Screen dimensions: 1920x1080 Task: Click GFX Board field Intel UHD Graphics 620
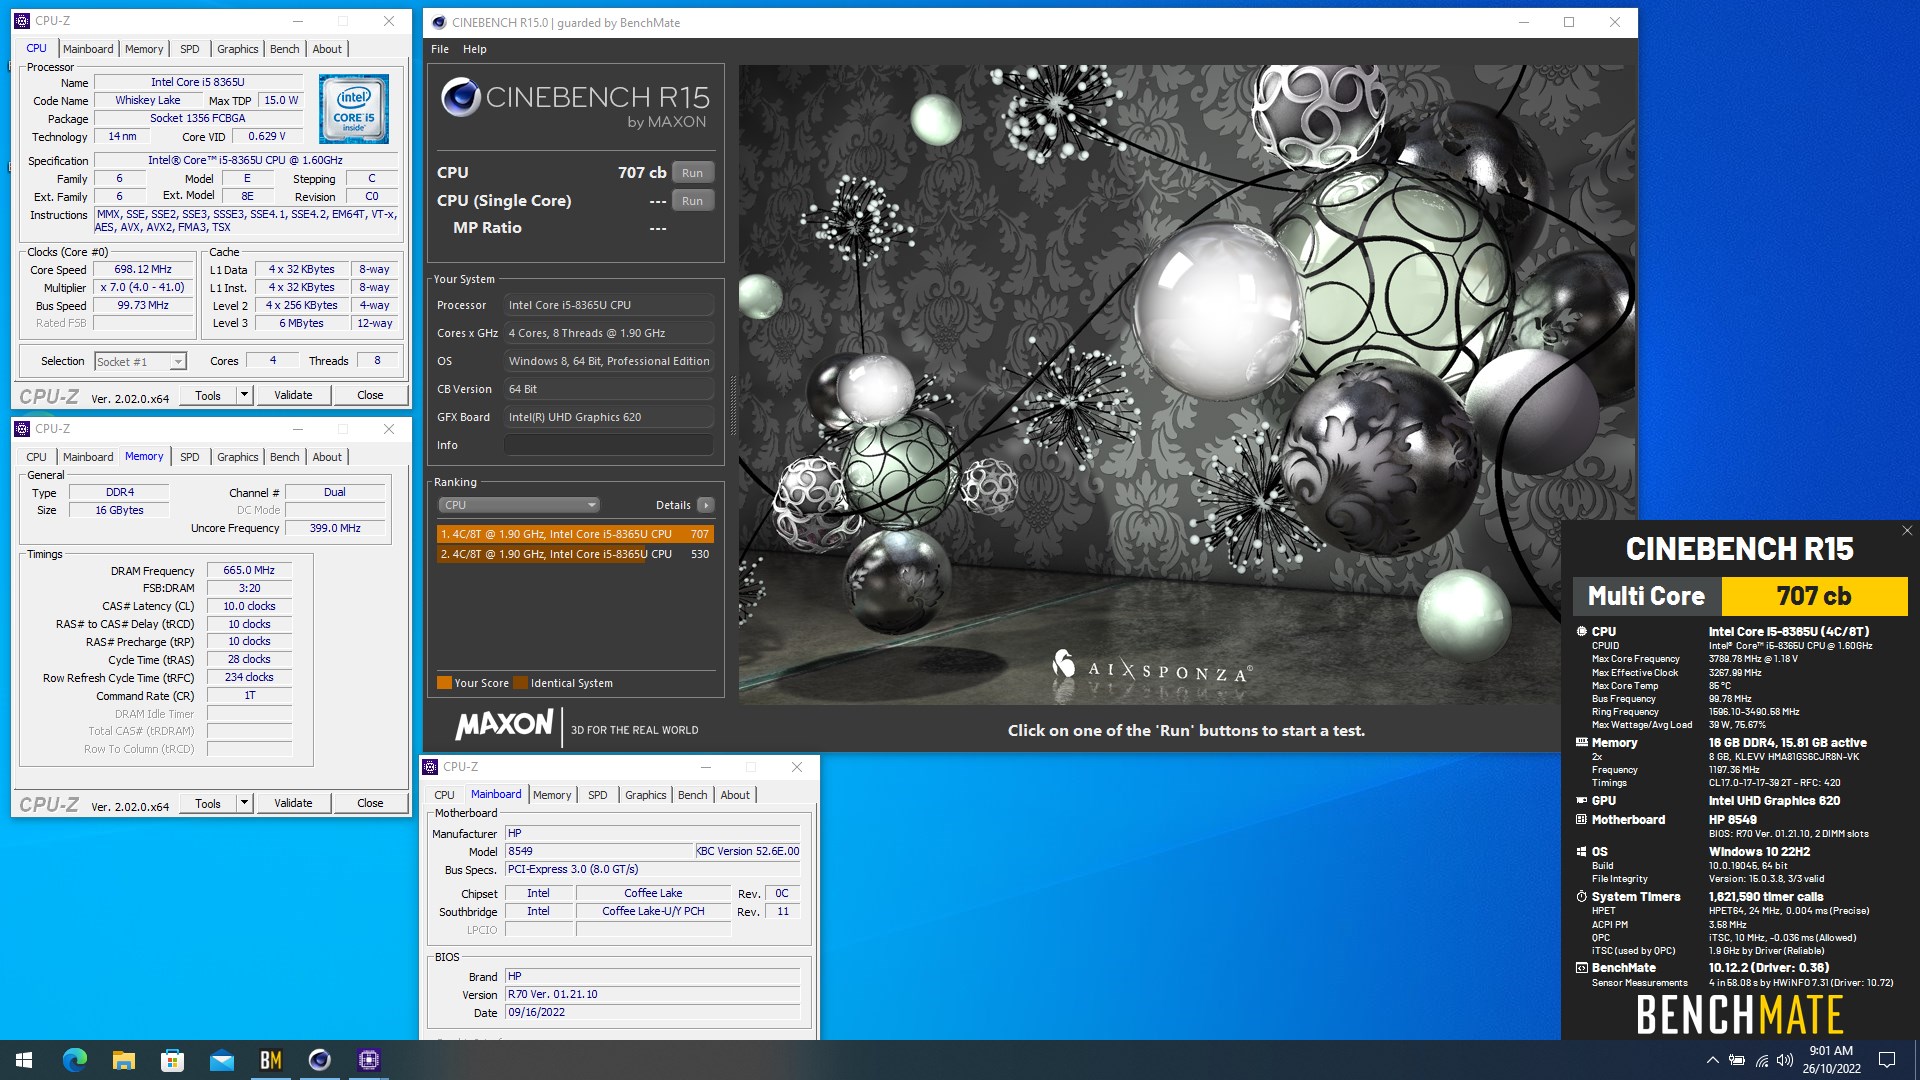tap(609, 417)
